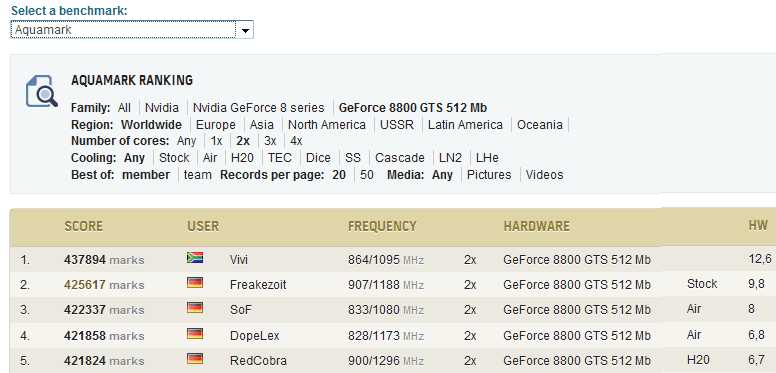Switch best of to team
The width and height of the screenshot is (776, 373).
pyautogui.click(x=197, y=175)
